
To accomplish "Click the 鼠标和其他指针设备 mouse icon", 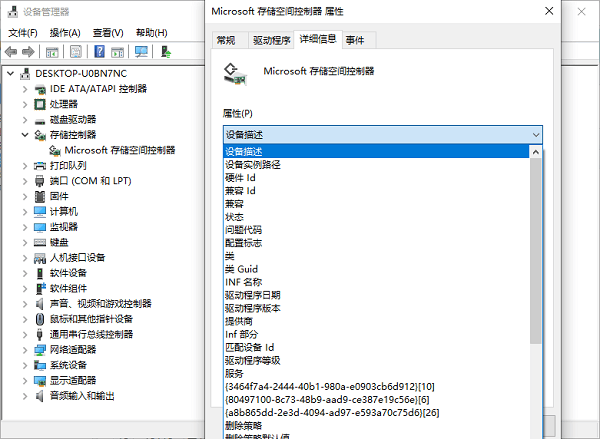I will coord(40,319).
